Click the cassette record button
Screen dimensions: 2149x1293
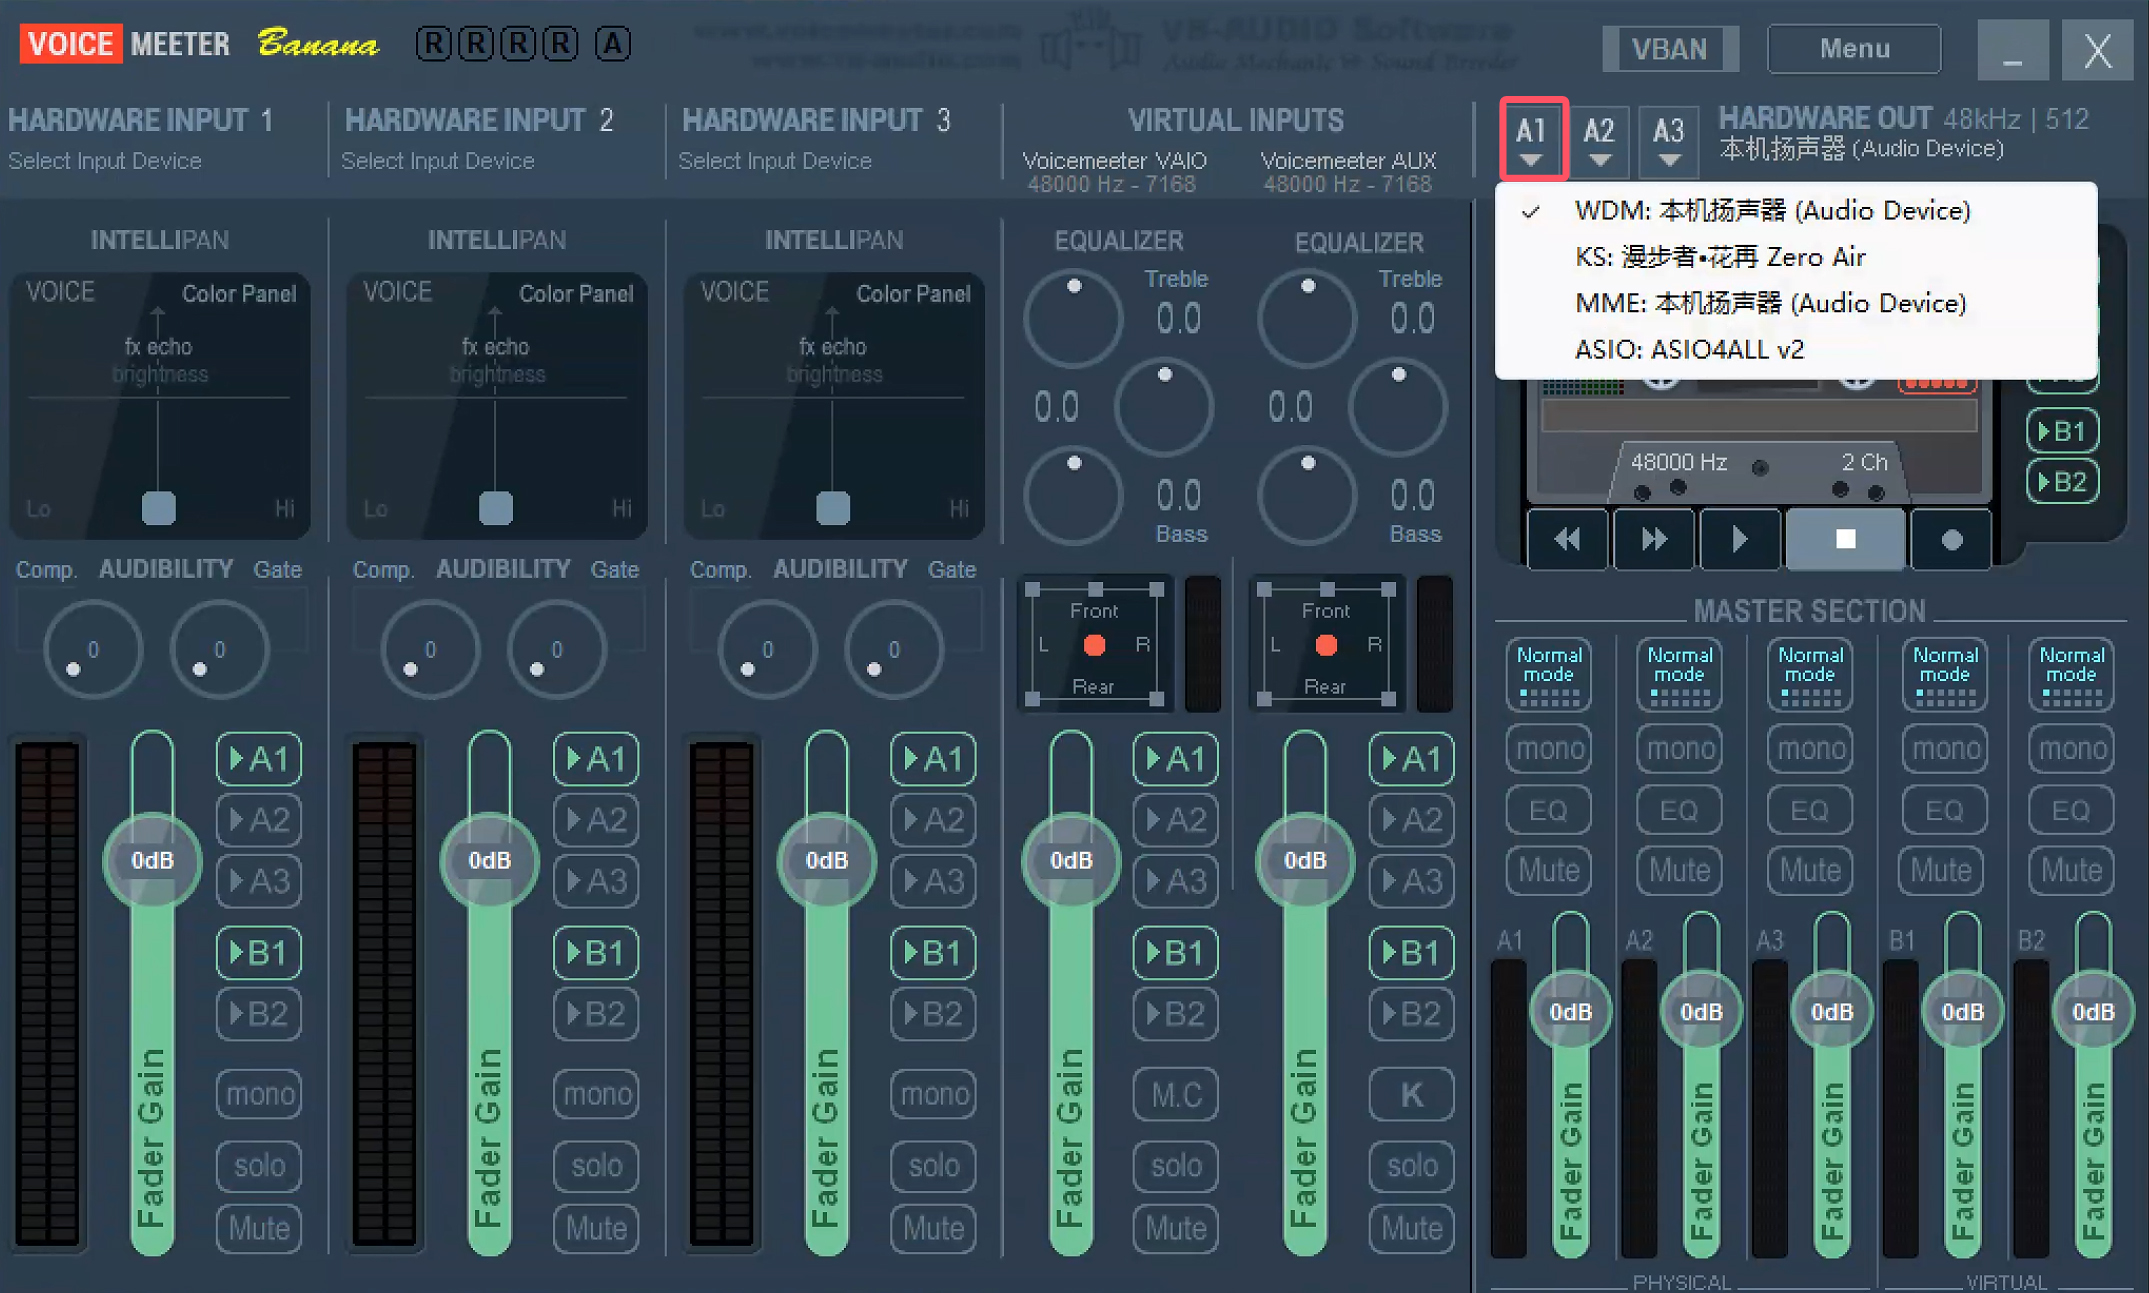coord(1951,539)
